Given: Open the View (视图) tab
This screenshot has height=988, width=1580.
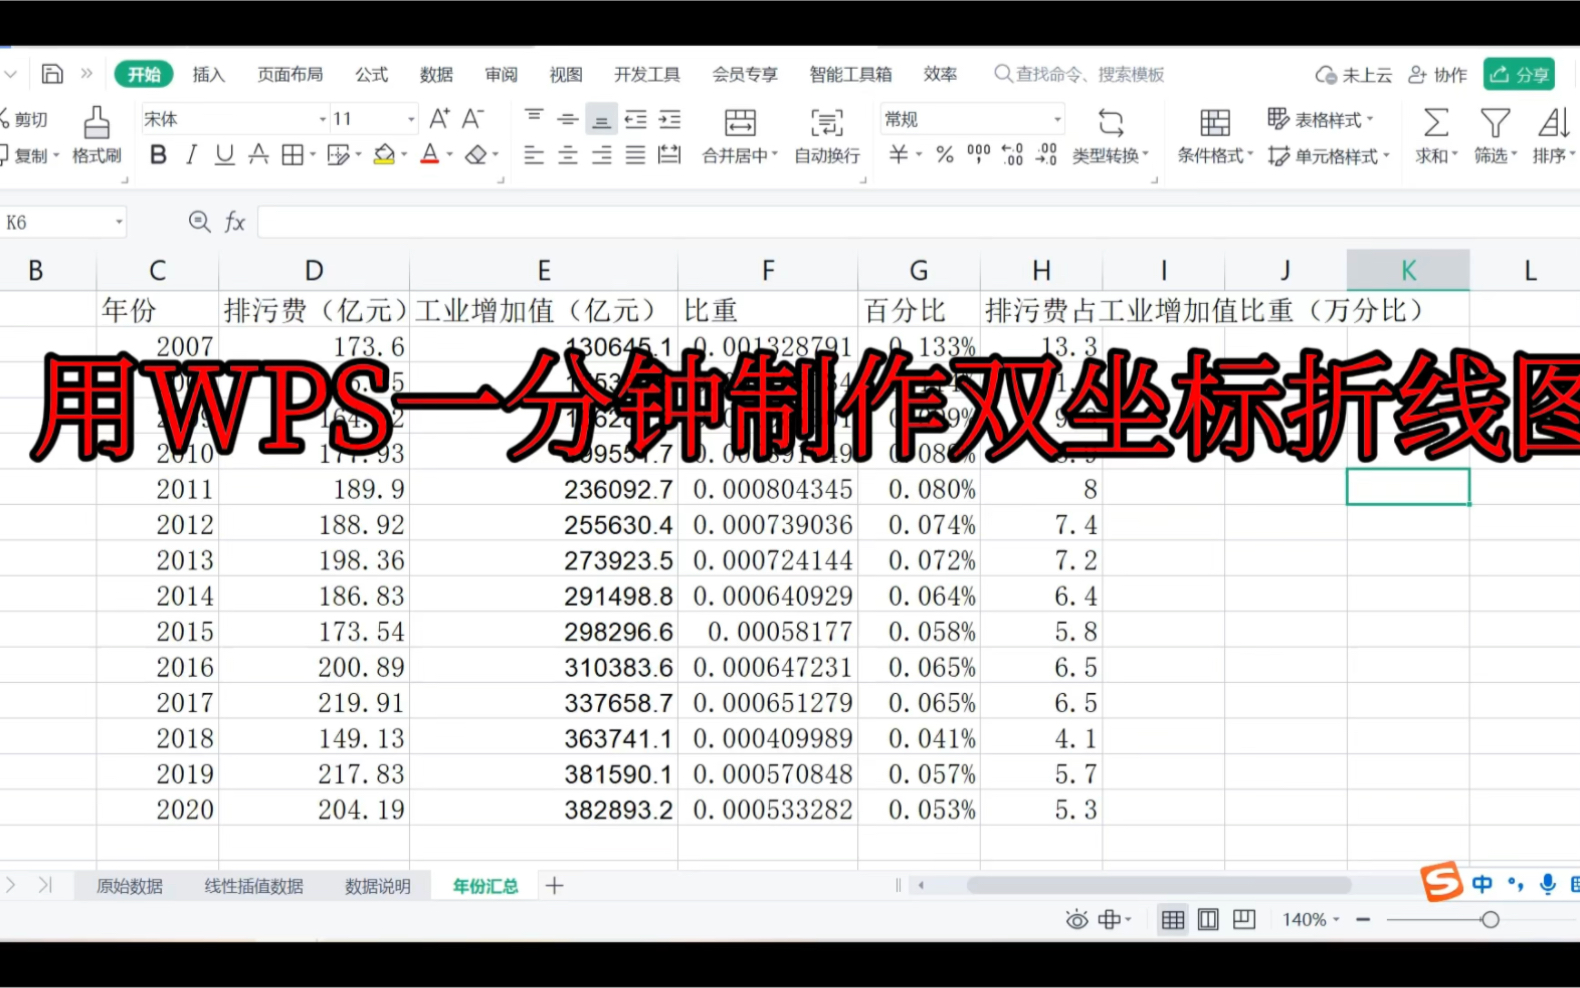Looking at the screenshot, I should [x=566, y=74].
